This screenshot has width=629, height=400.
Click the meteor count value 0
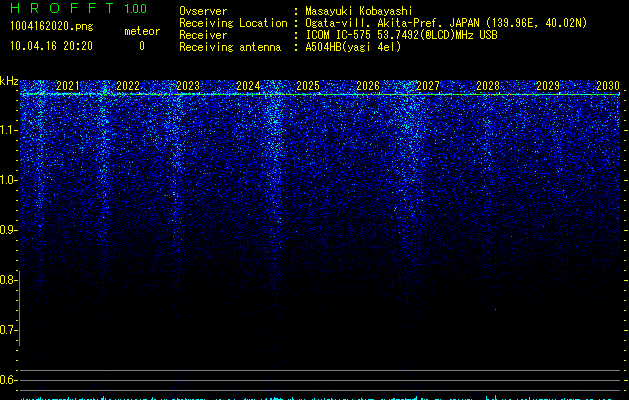(142, 46)
